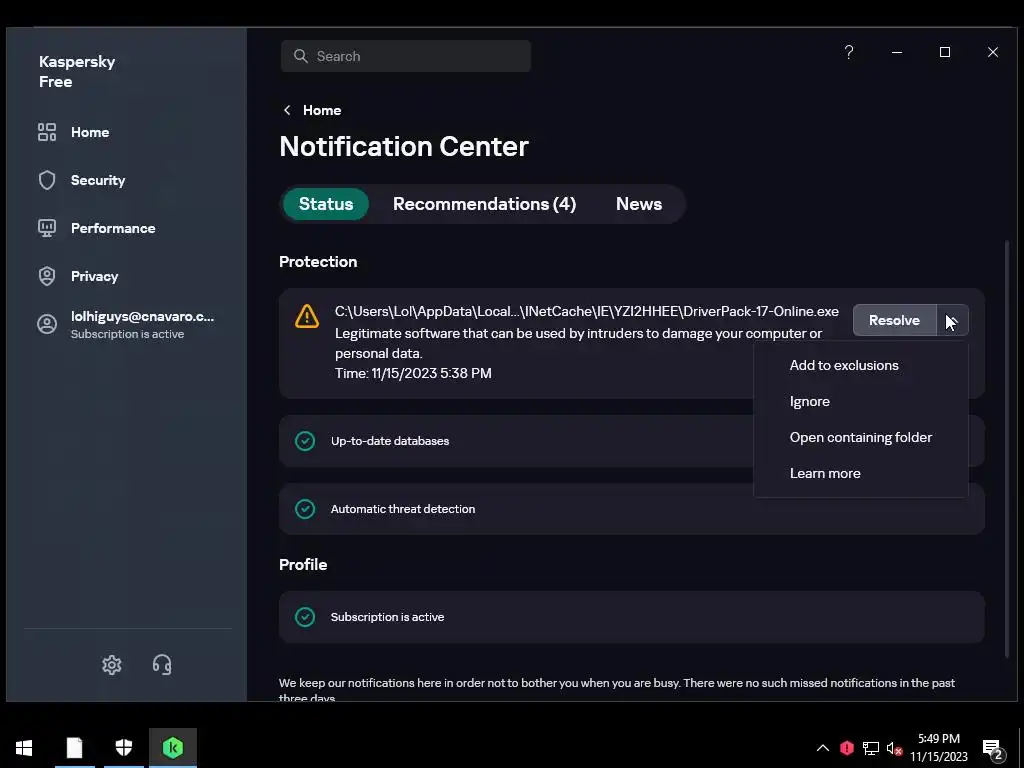1024x768 pixels.
Task: Open settings via the gear icon
Action: coord(112,665)
